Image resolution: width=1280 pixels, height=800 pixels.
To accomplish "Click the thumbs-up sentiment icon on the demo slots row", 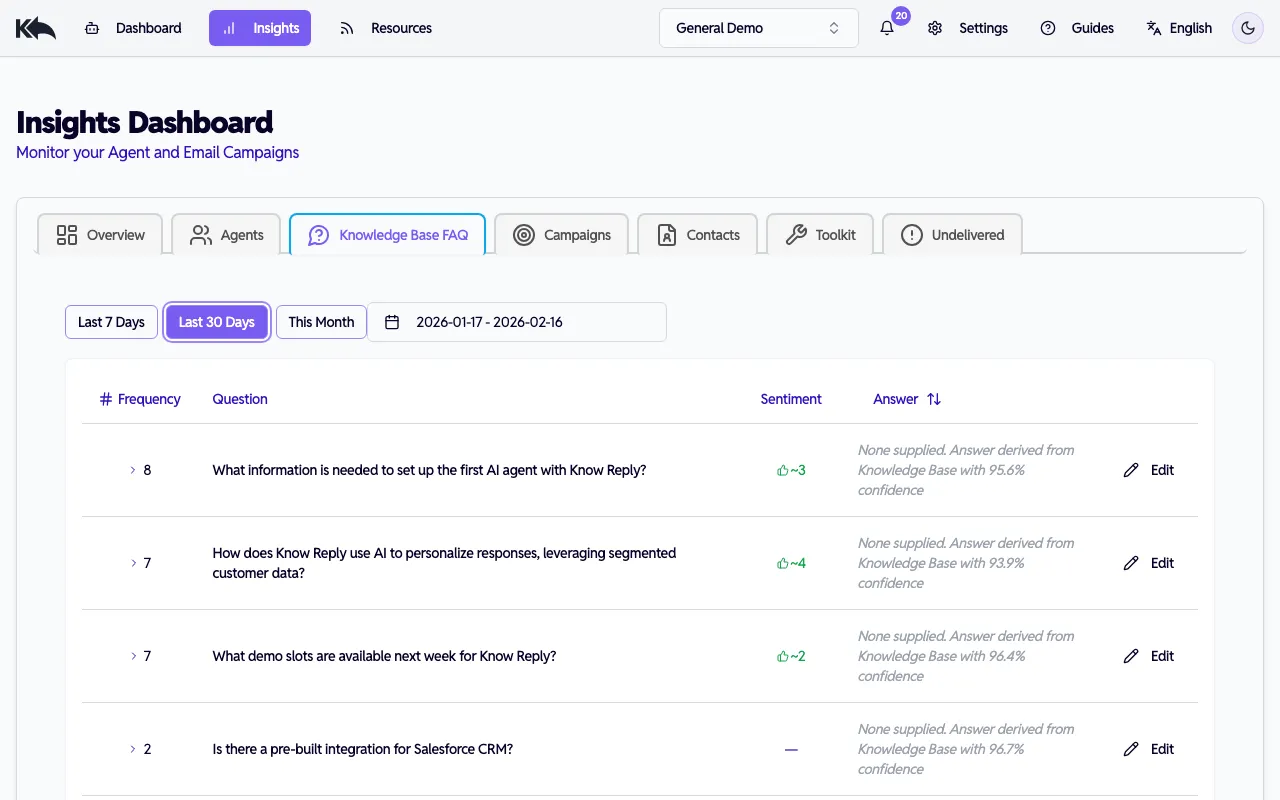I will 783,656.
